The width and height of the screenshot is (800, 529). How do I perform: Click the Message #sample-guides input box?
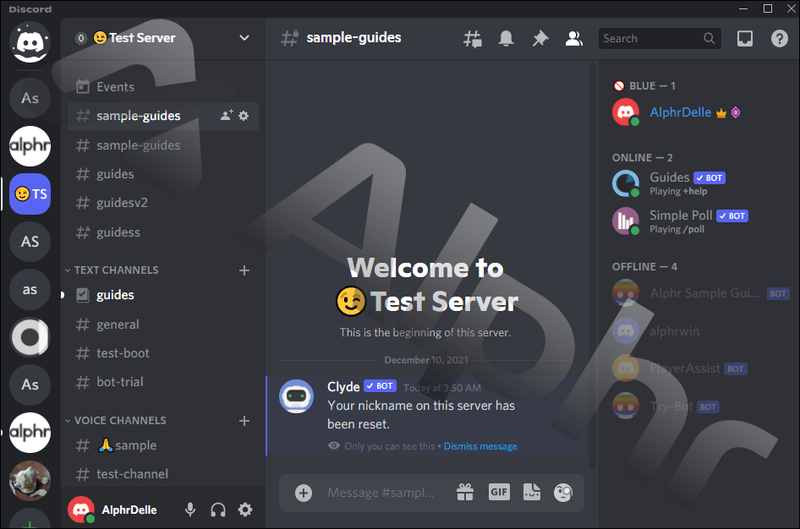pos(382,493)
